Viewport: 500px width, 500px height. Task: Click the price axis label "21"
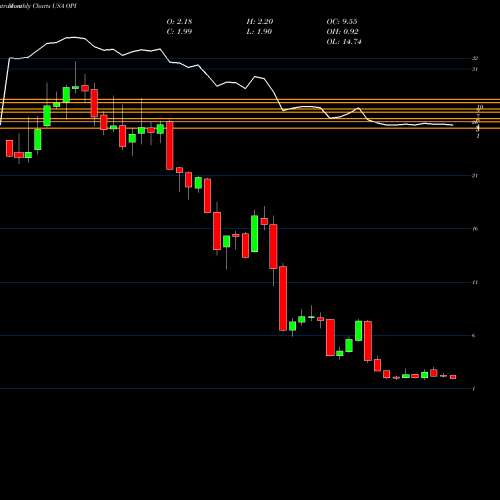tap(475, 176)
